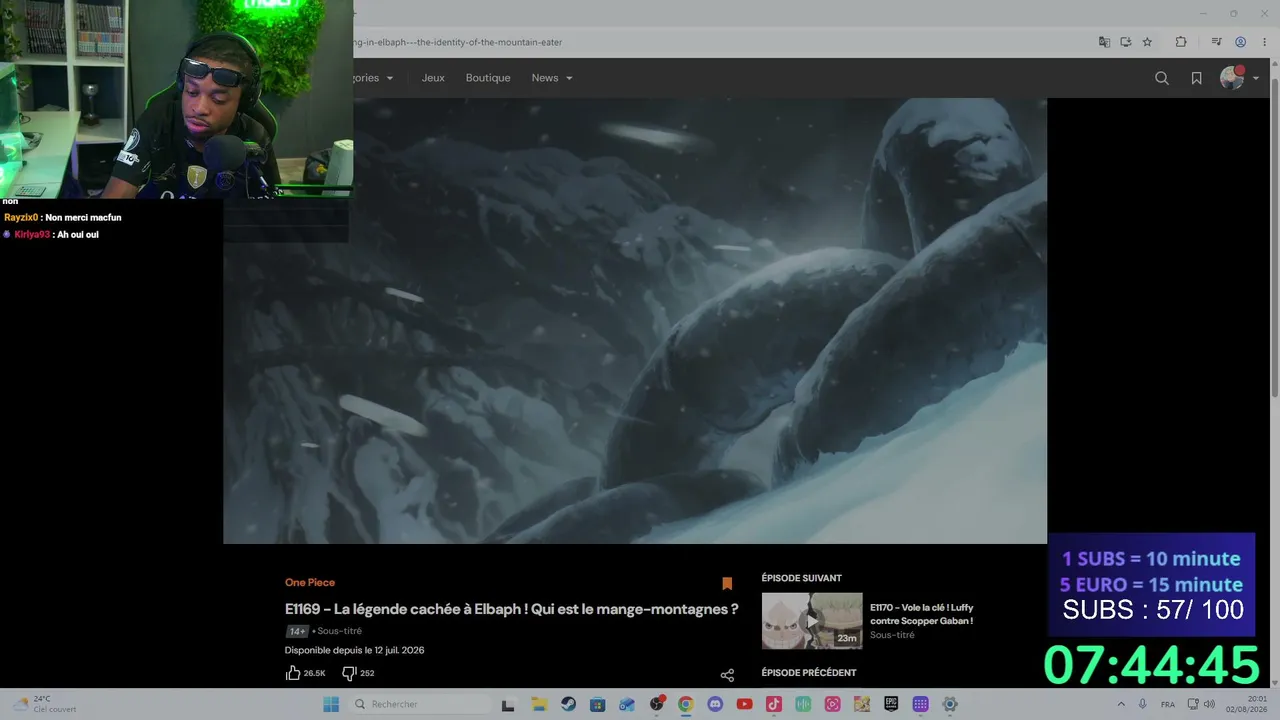This screenshot has width=1280, height=720.
Task: Open the Crunchyroll profile avatar
Action: click(1231, 78)
